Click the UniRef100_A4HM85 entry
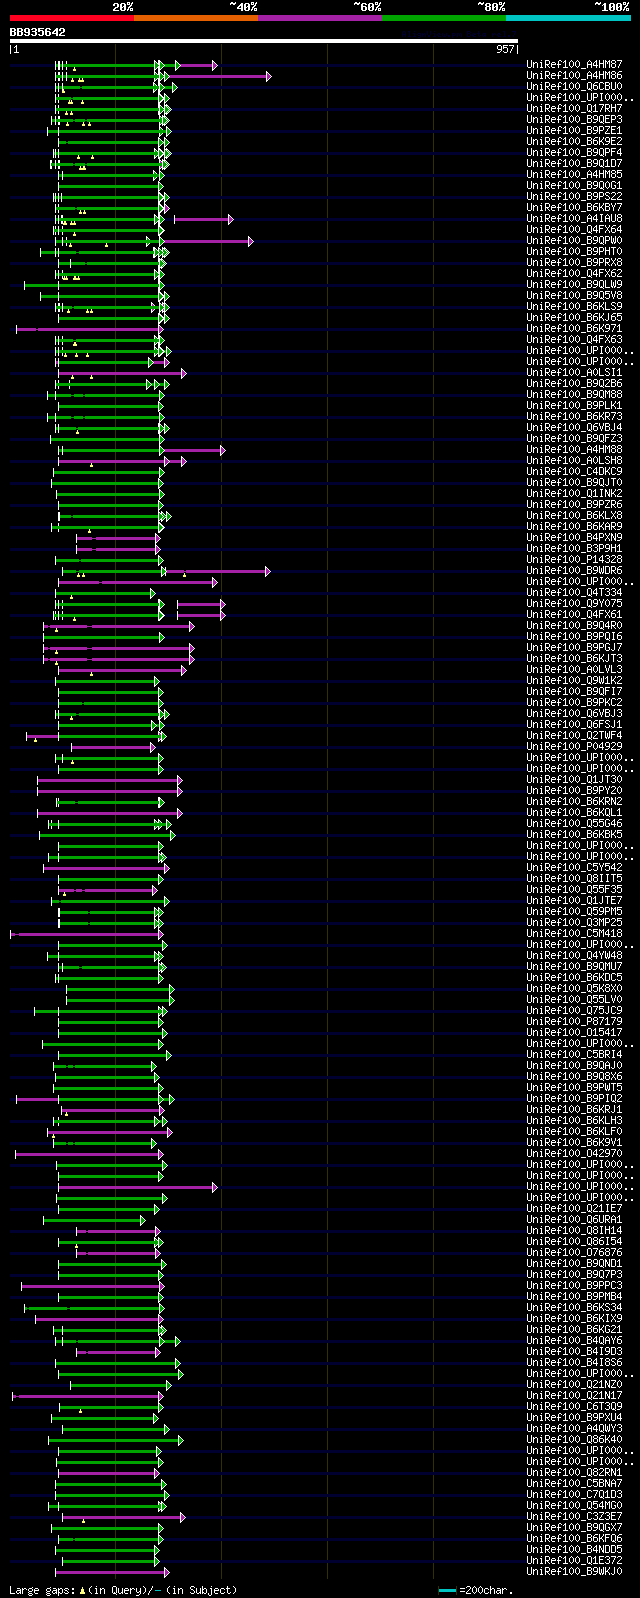The width and height of the screenshot is (640, 1598). 574,175
